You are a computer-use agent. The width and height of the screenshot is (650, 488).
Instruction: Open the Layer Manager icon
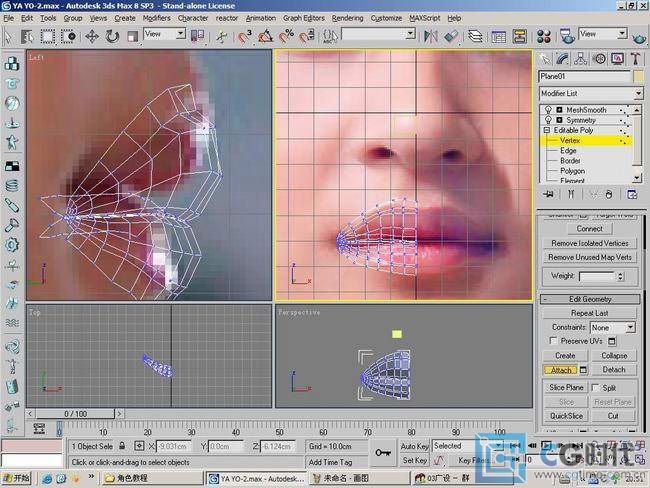[475, 36]
